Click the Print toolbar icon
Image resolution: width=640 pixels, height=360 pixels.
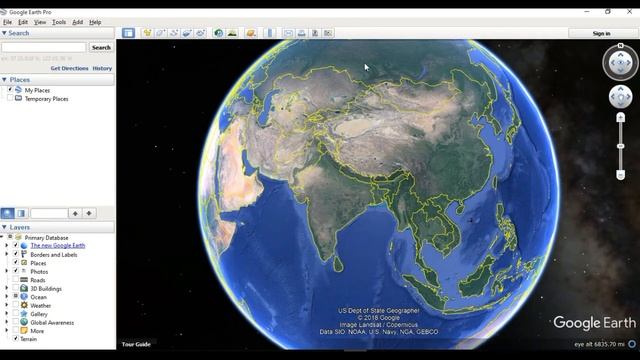301,33
